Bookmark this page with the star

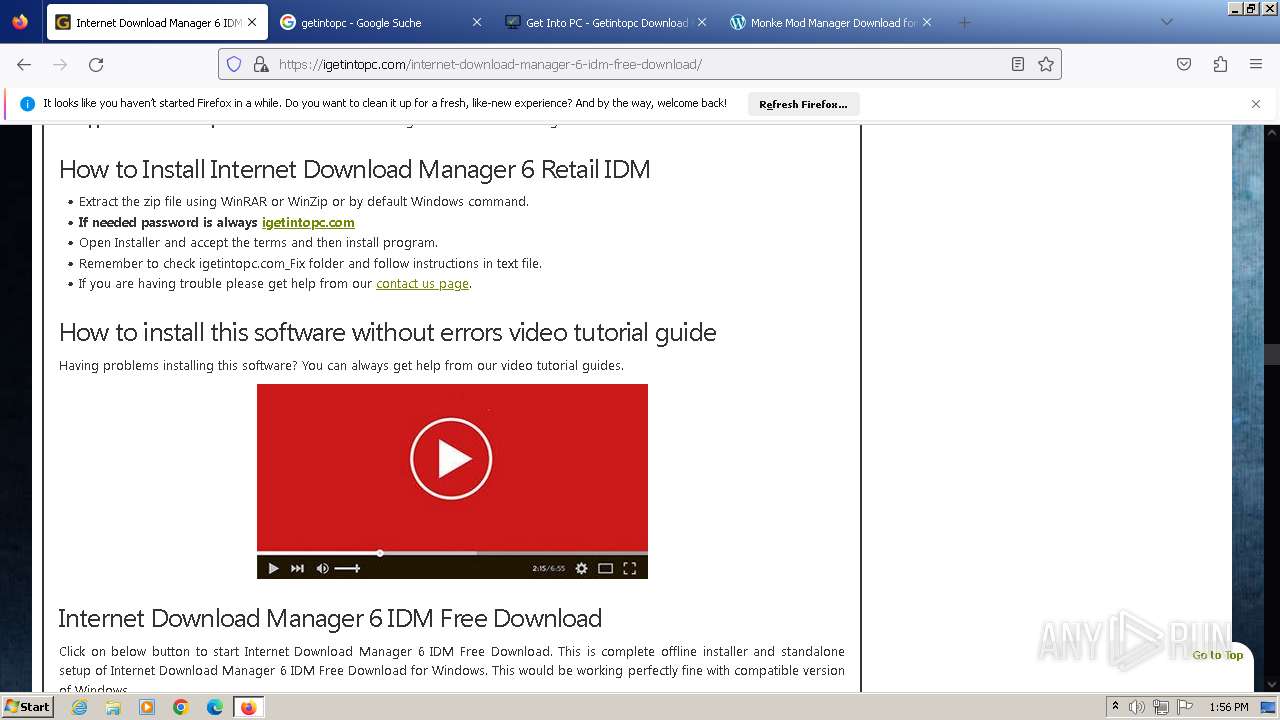1046,64
